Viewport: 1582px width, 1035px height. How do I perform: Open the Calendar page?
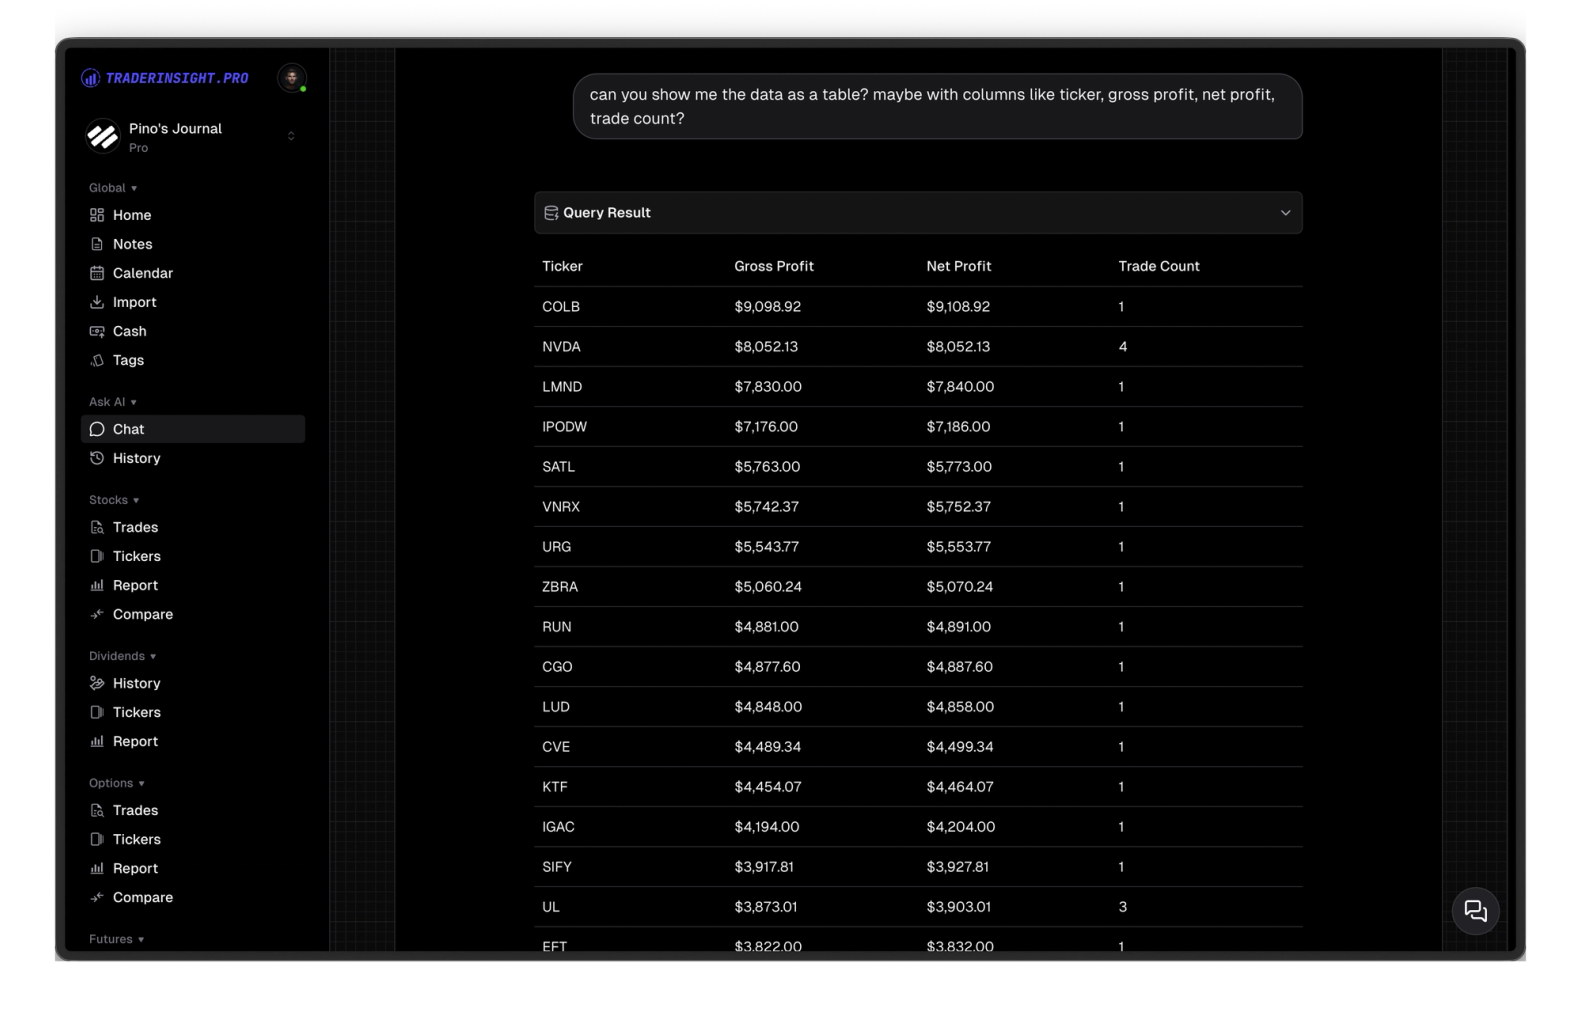[143, 273]
